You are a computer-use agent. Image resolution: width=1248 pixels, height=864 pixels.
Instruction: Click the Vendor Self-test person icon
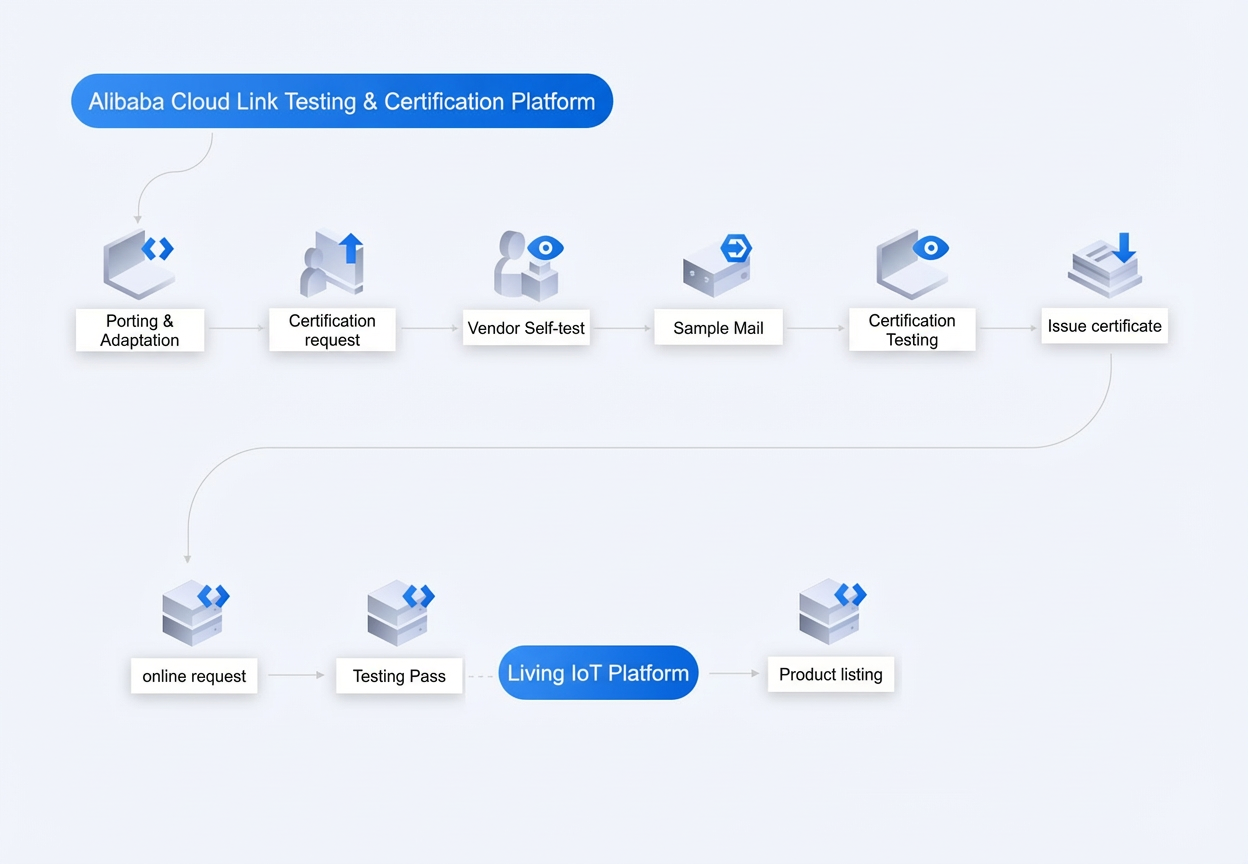point(529,265)
